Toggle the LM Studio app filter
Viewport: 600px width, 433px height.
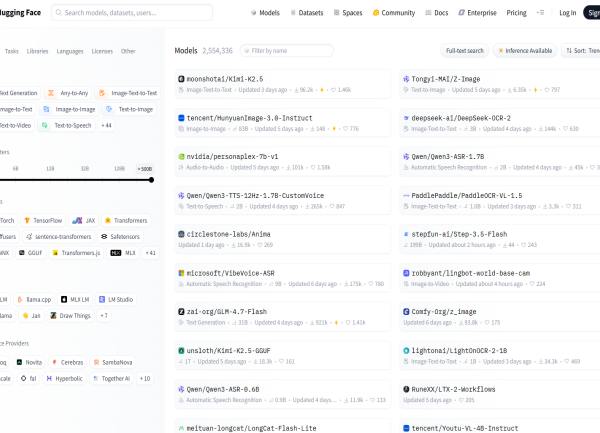(x=116, y=300)
